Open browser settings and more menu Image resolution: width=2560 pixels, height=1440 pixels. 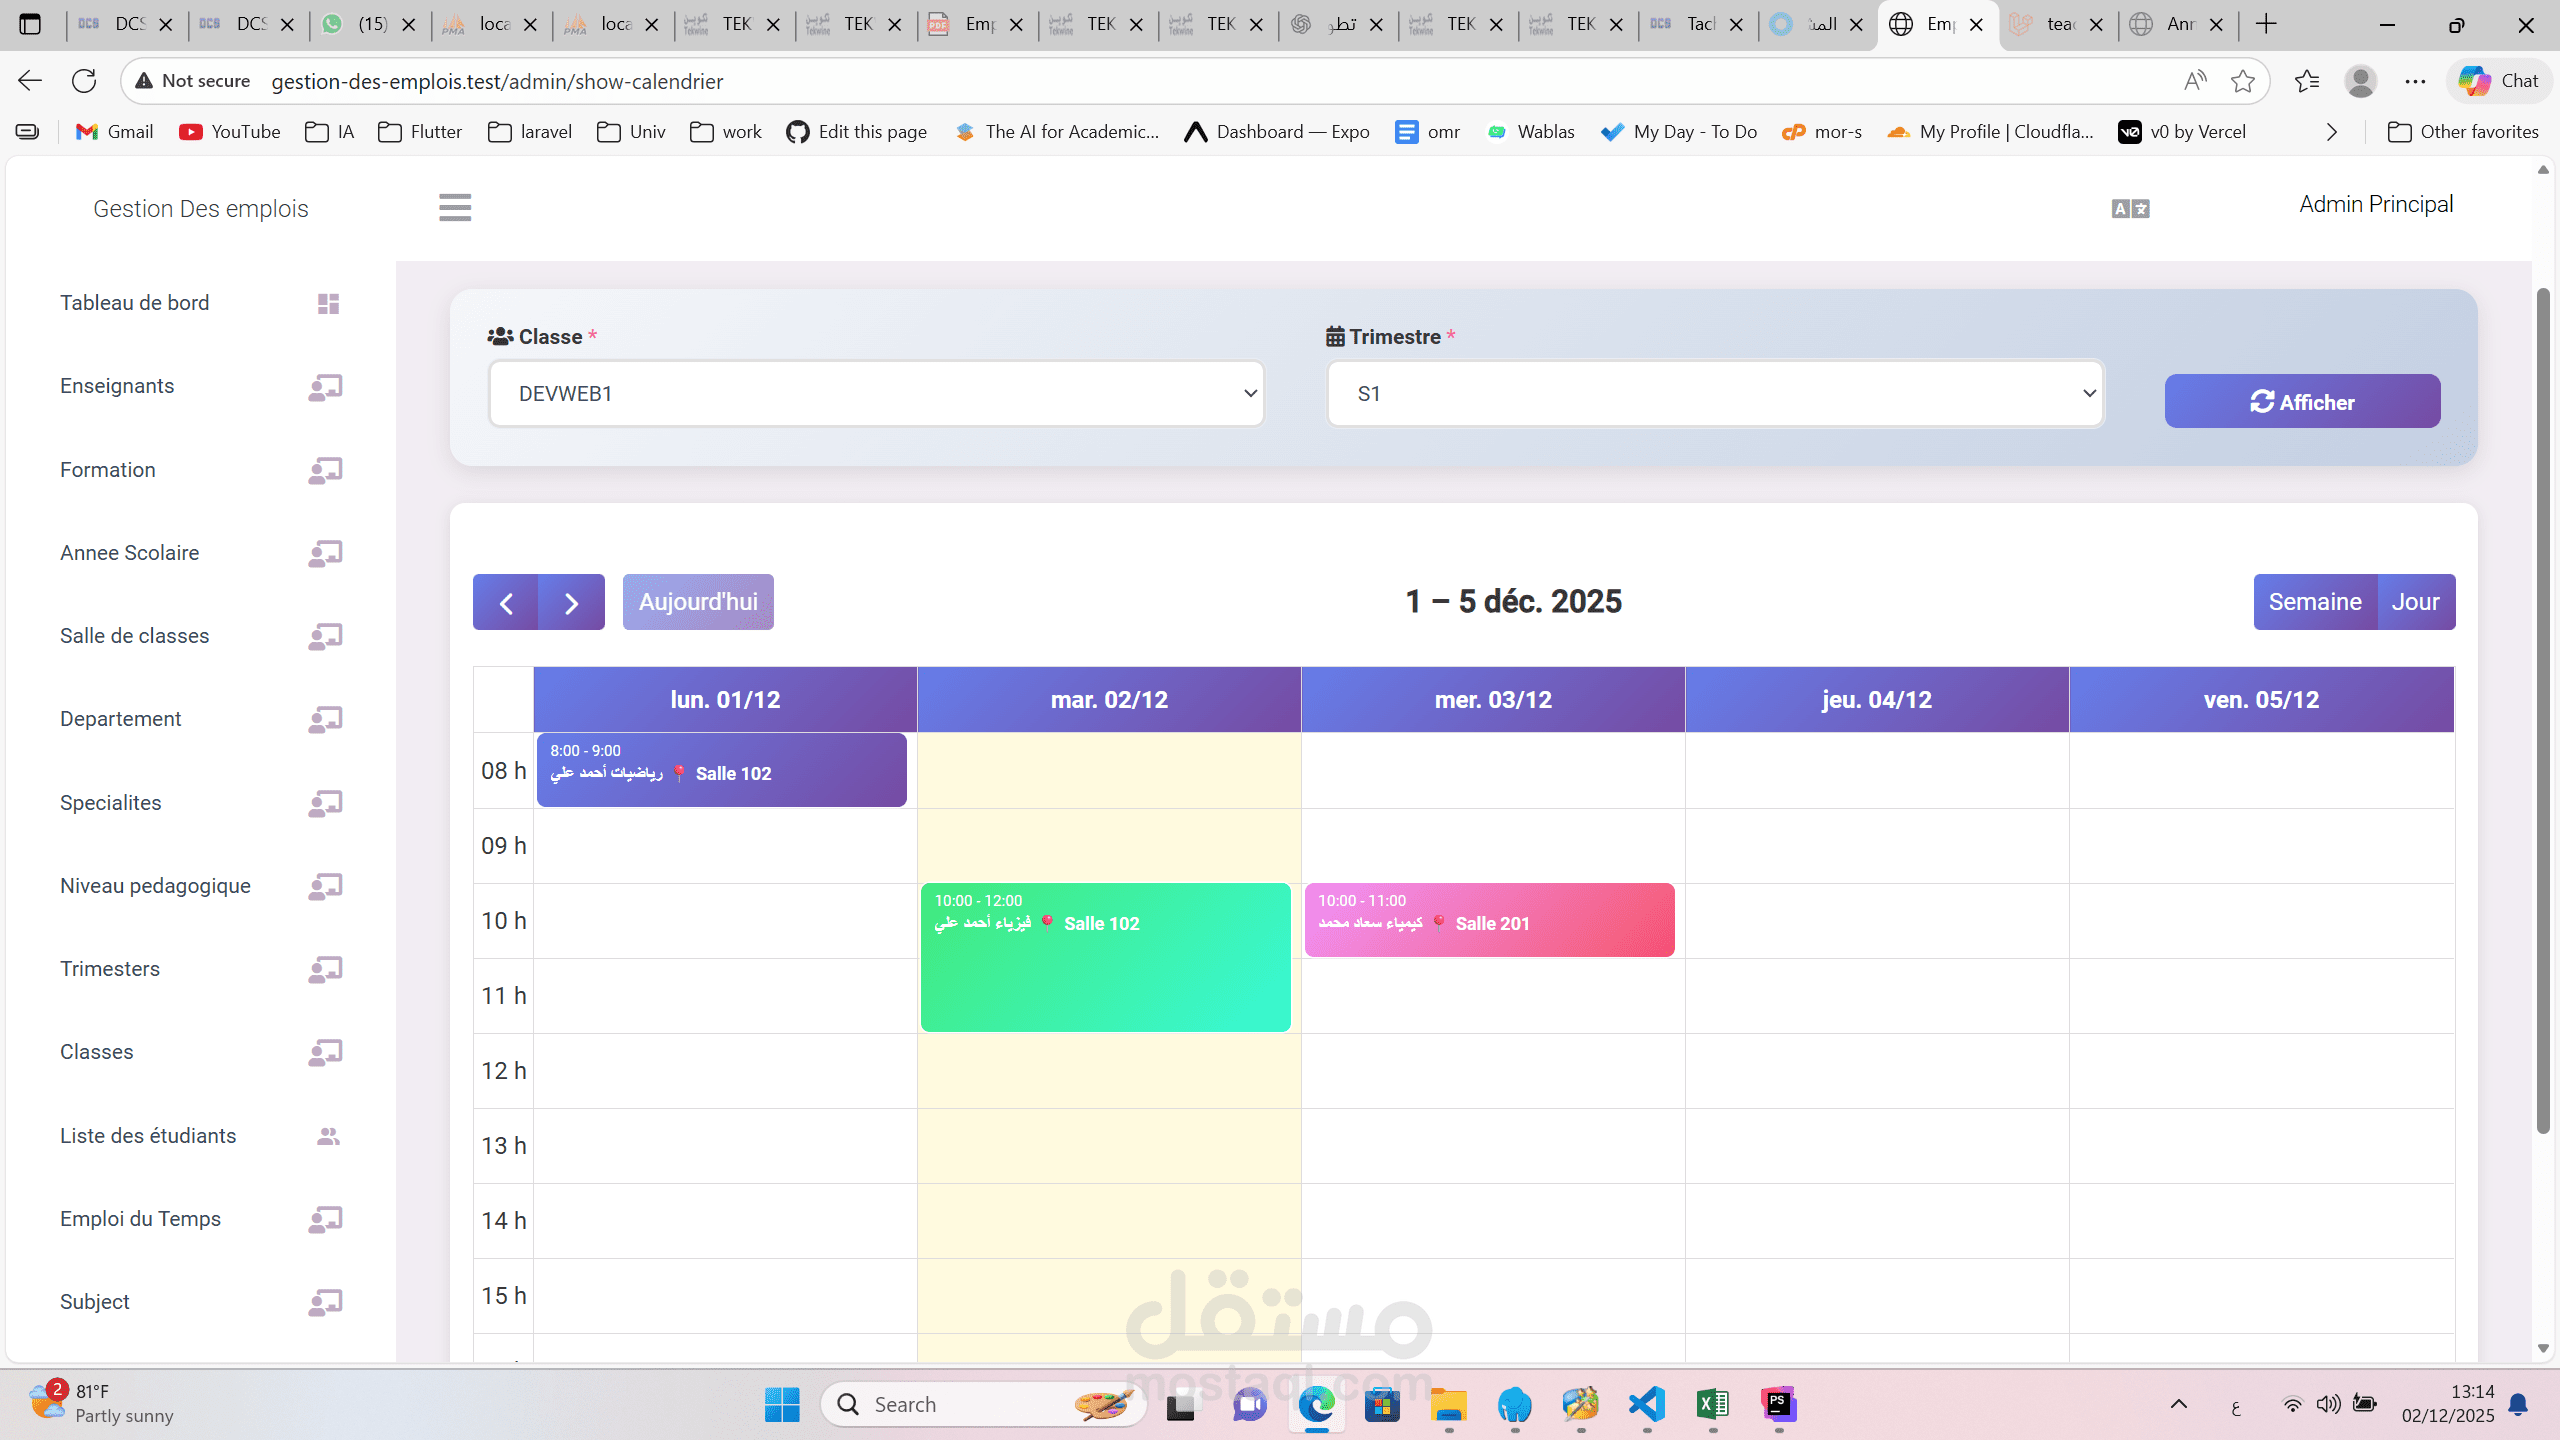2415,81
